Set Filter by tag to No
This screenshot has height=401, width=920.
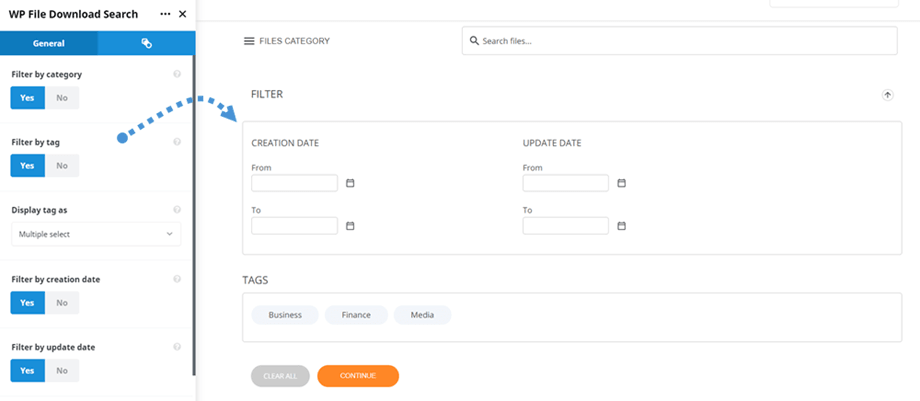tap(62, 166)
